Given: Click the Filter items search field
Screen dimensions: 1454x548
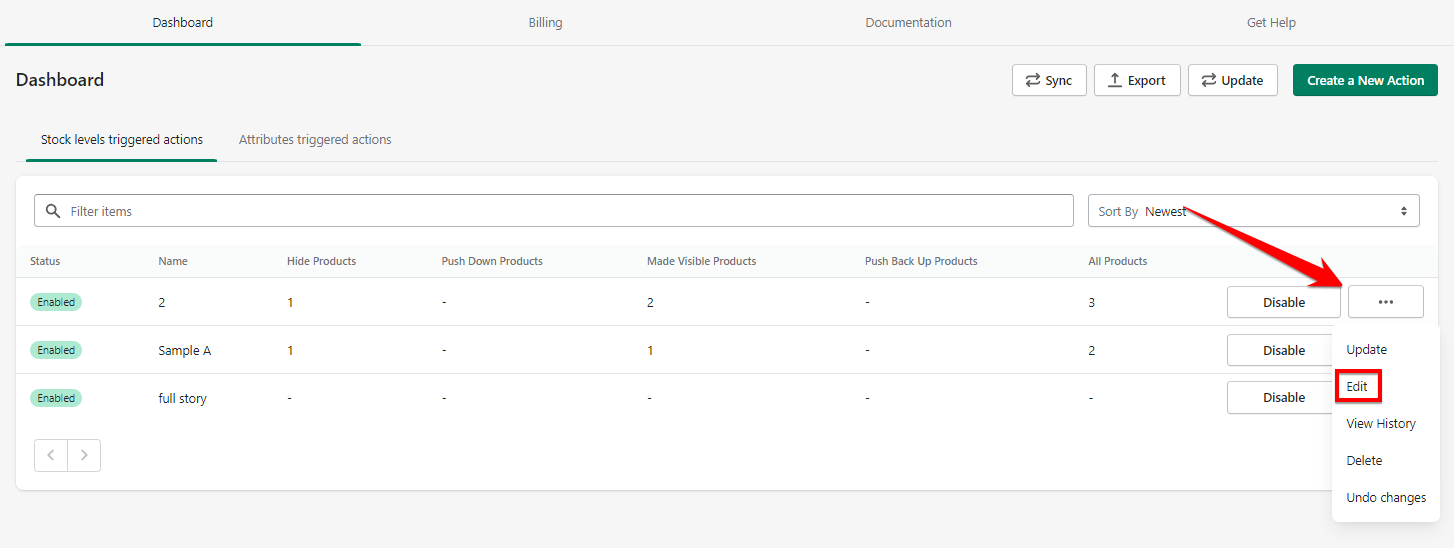Looking at the screenshot, I should pyautogui.click(x=560, y=211).
